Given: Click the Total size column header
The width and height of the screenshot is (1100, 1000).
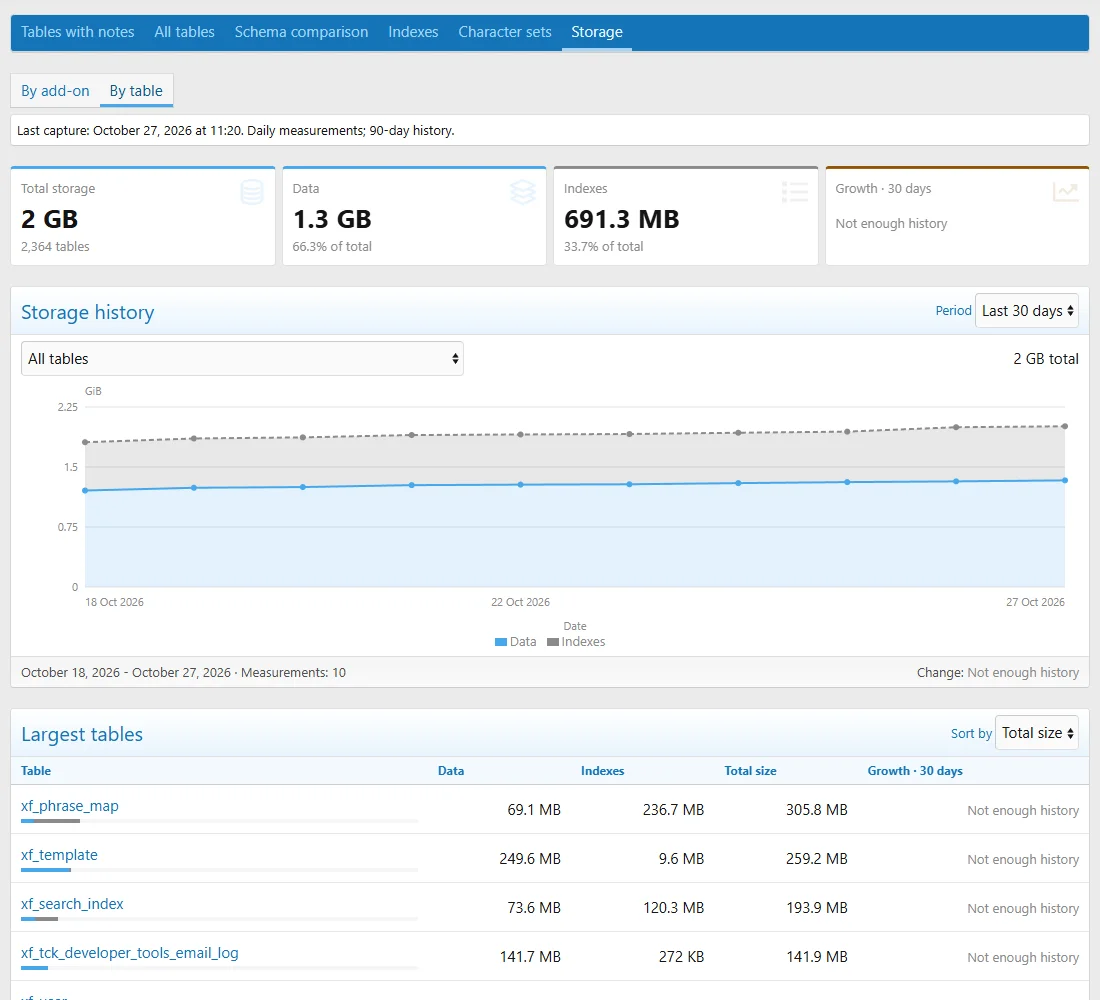Looking at the screenshot, I should click(x=751, y=771).
